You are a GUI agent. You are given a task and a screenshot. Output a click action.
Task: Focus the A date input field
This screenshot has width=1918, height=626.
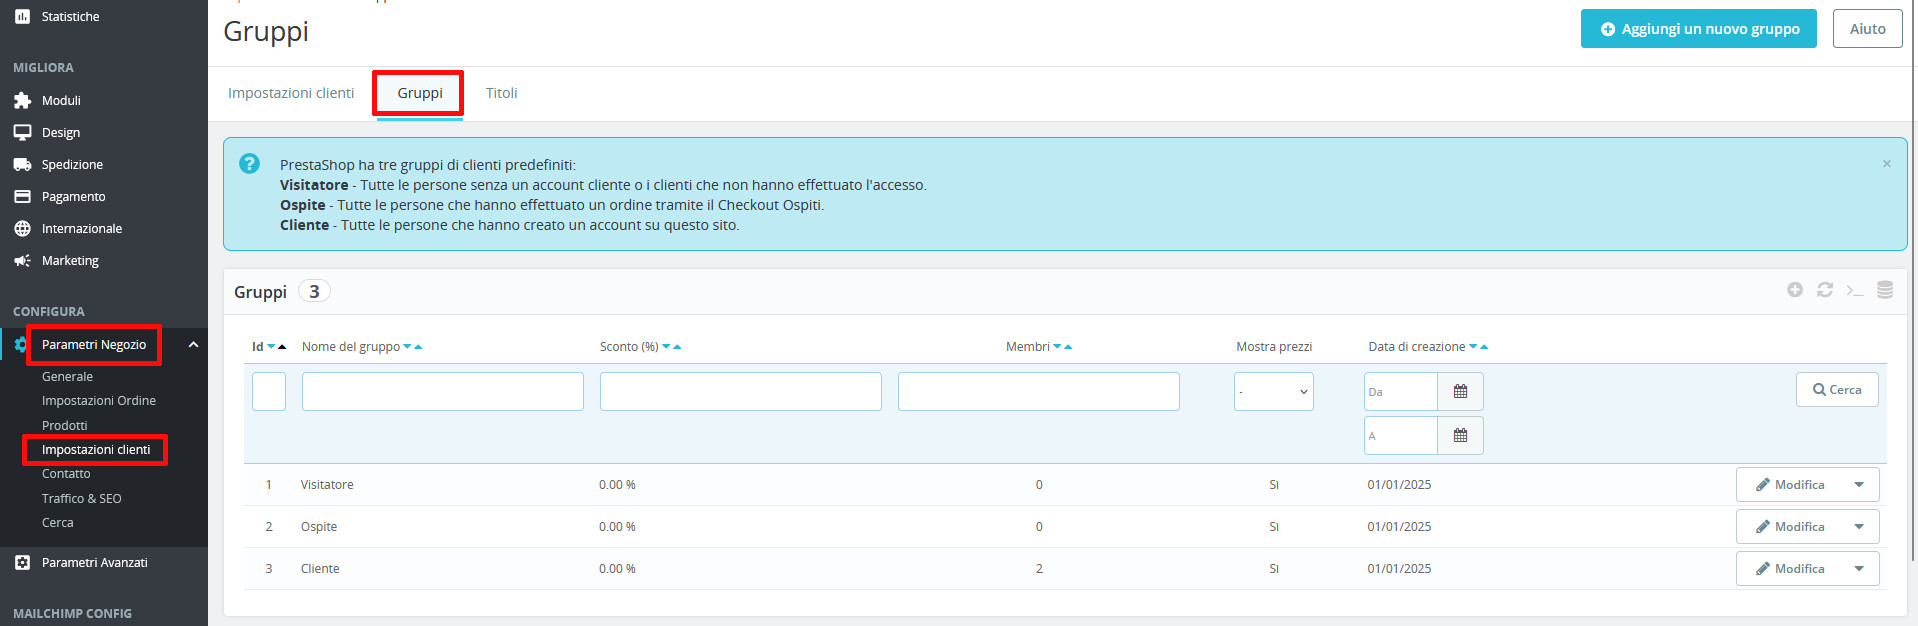tap(1401, 436)
